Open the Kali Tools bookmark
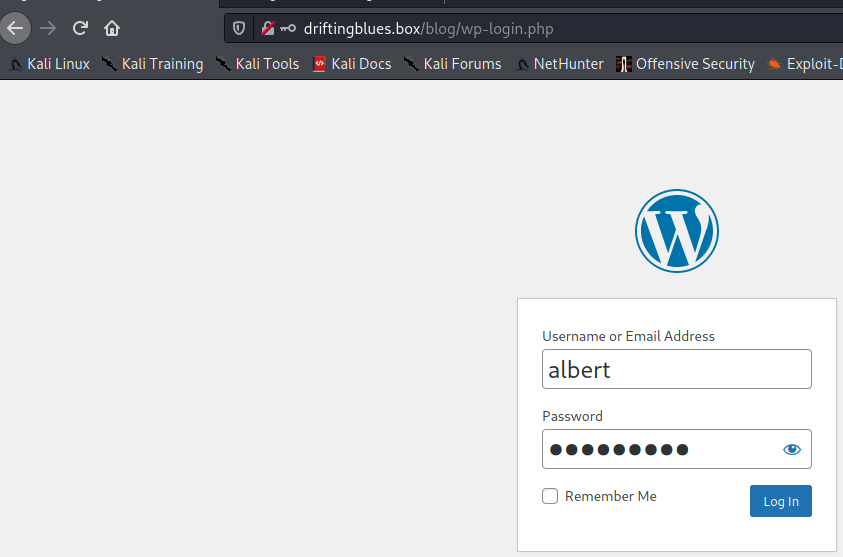Viewport: 843px width, 557px height. 258,64
